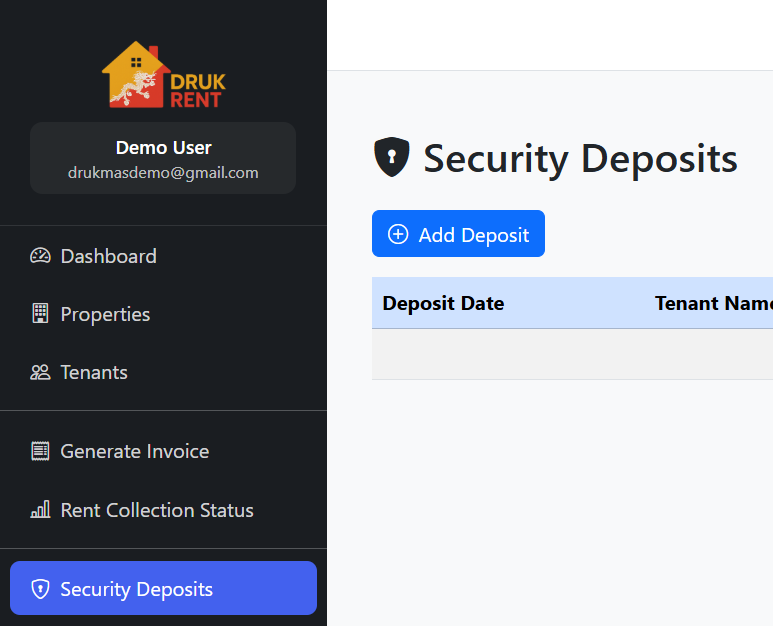Open the Tenants menu label
The height and width of the screenshot is (626, 773).
94,372
